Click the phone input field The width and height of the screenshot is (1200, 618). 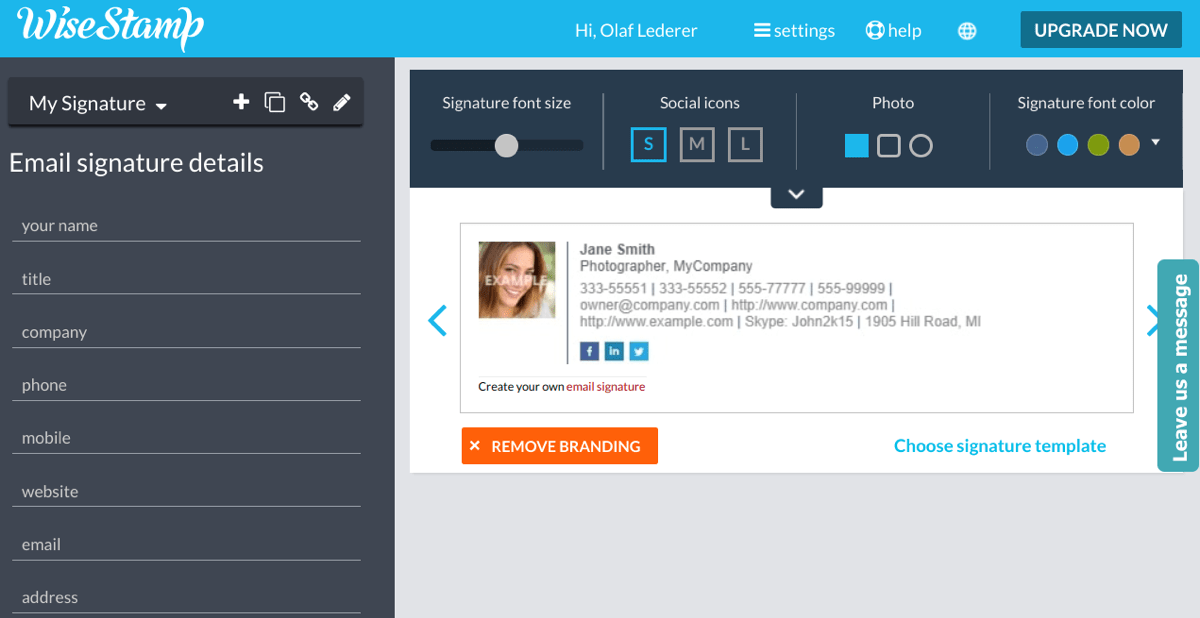pyautogui.click(x=186, y=385)
